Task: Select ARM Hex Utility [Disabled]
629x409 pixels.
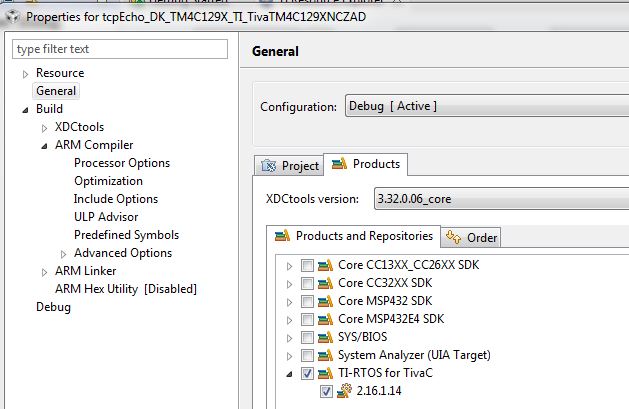Action: click(x=126, y=289)
